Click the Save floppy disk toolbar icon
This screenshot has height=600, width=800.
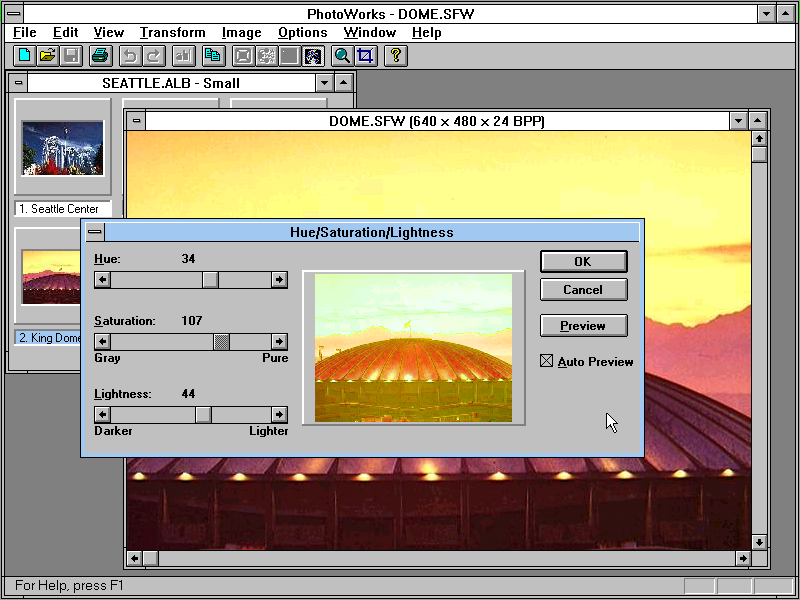71,56
